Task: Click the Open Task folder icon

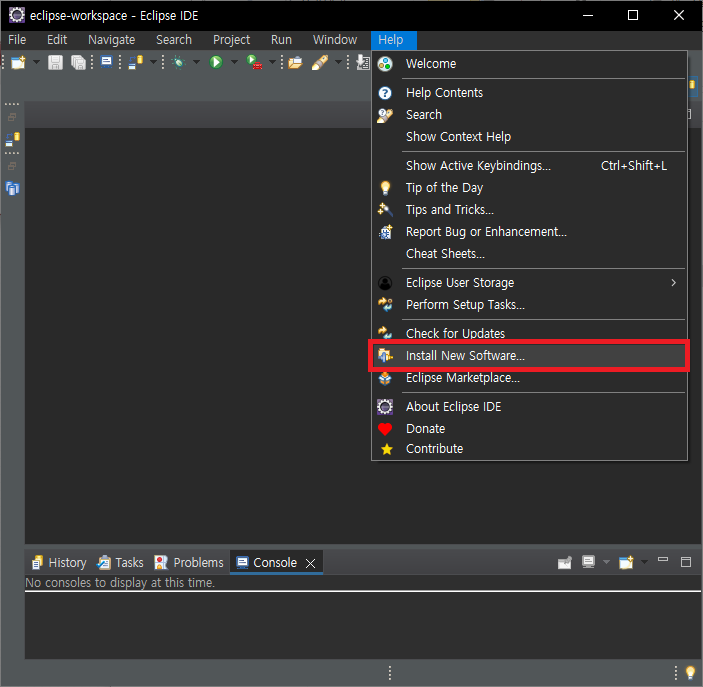Action: [x=295, y=62]
